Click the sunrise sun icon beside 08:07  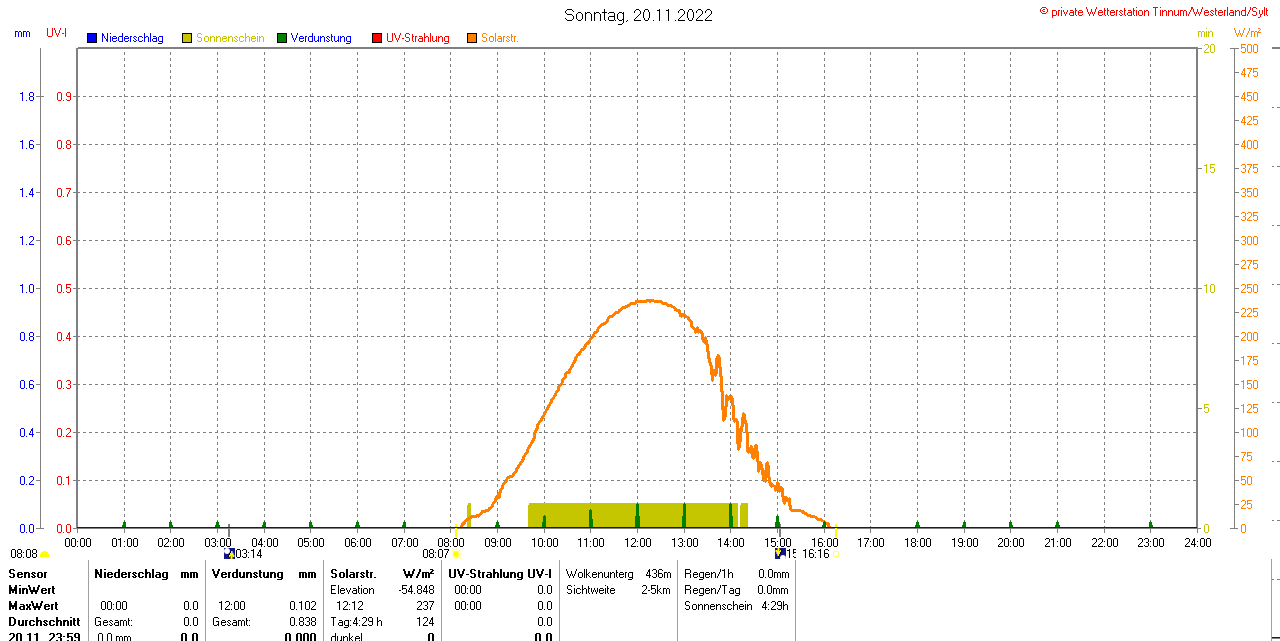click(x=457, y=554)
